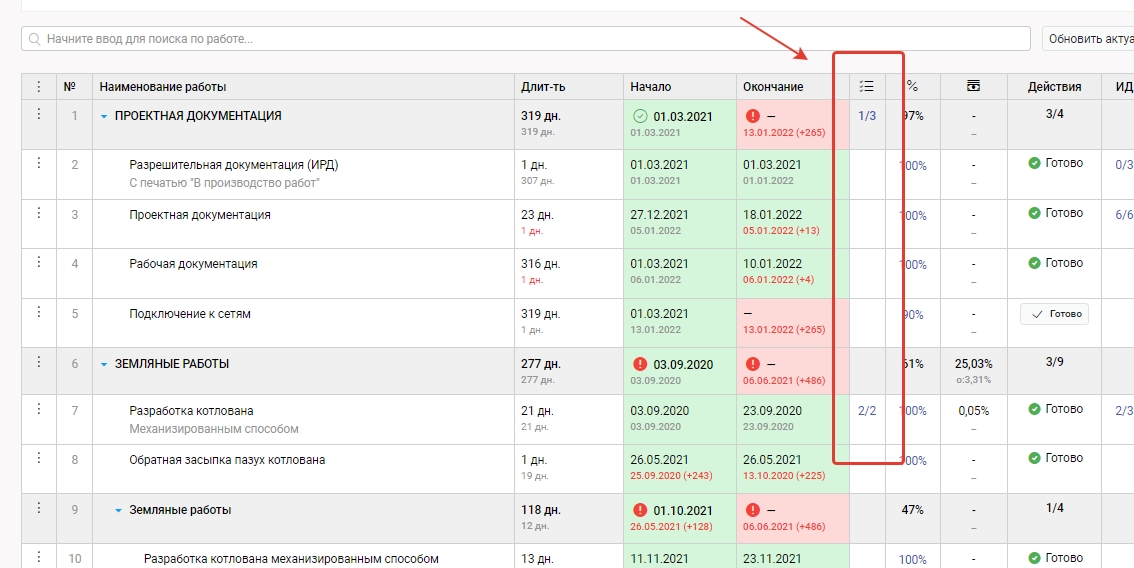Image resolution: width=1134 pixels, height=568 pixels.
Task: Open three-dot menu for Разработка котлована row 7
Action: coord(39,409)
